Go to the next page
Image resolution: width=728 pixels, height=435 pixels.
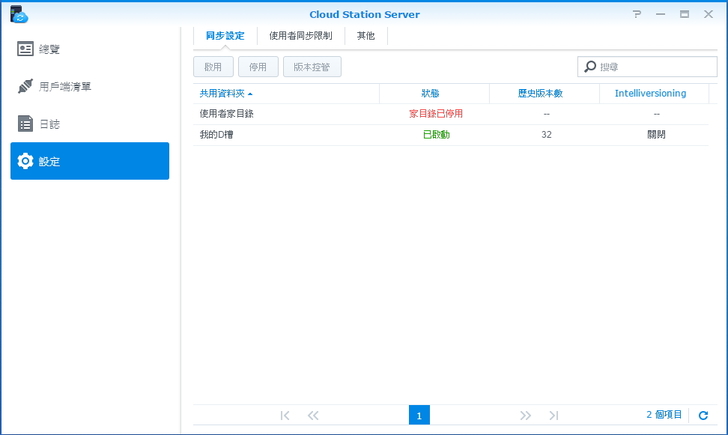click(x=525, y=415)
